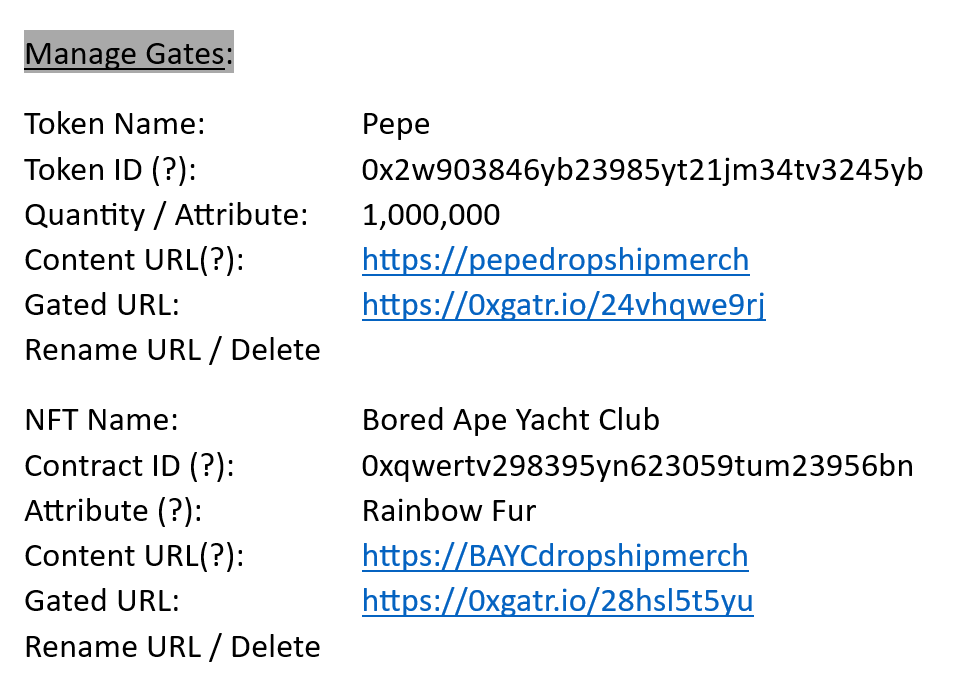Select the Rainbow Fur attribute value
973x685 pixels.
pyautogui.click(x=449, y=511)
